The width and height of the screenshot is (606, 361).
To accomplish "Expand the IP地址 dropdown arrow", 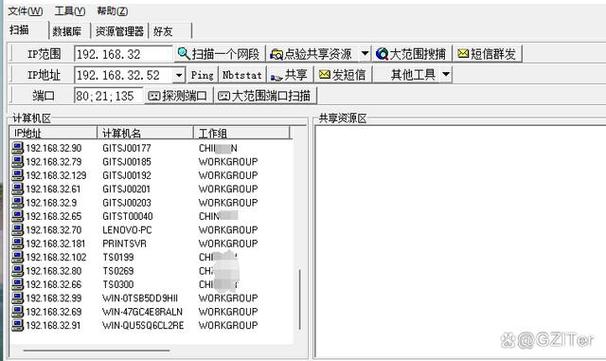I will pyautogui.click(x=179, y=75).
